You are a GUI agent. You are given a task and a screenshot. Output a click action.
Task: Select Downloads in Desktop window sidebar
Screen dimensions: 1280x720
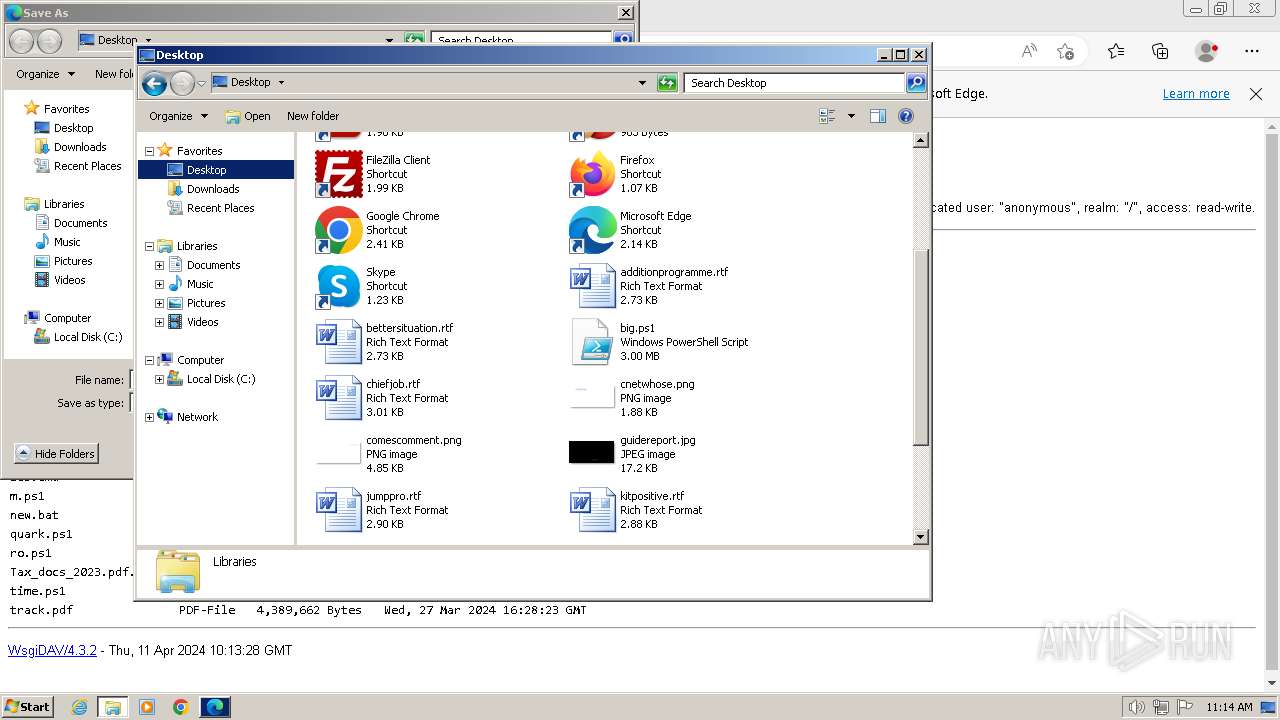click(x=213, y=189)
